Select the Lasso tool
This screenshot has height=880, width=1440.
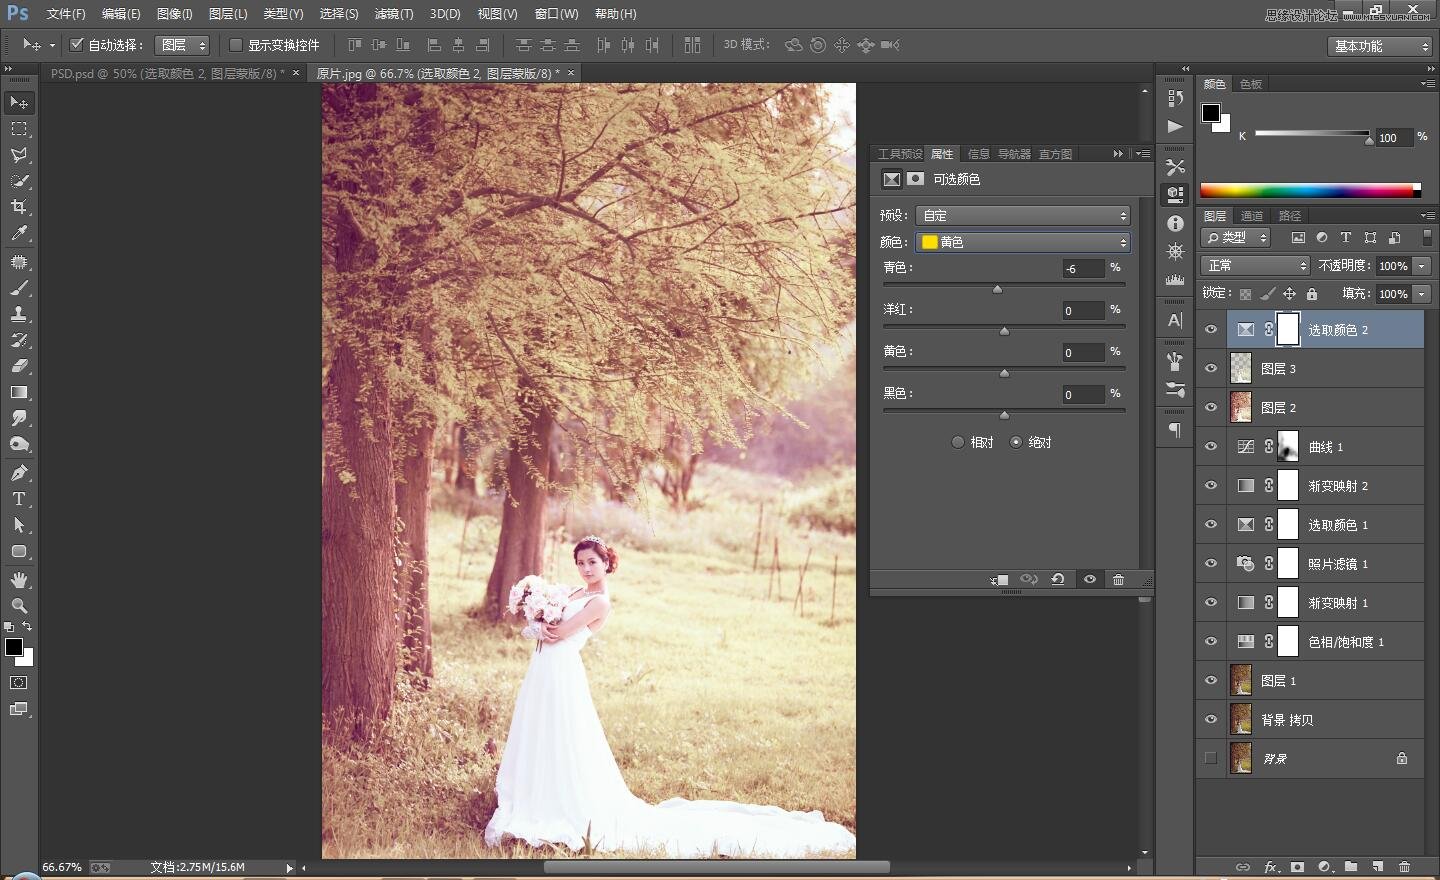click(19, 155)
